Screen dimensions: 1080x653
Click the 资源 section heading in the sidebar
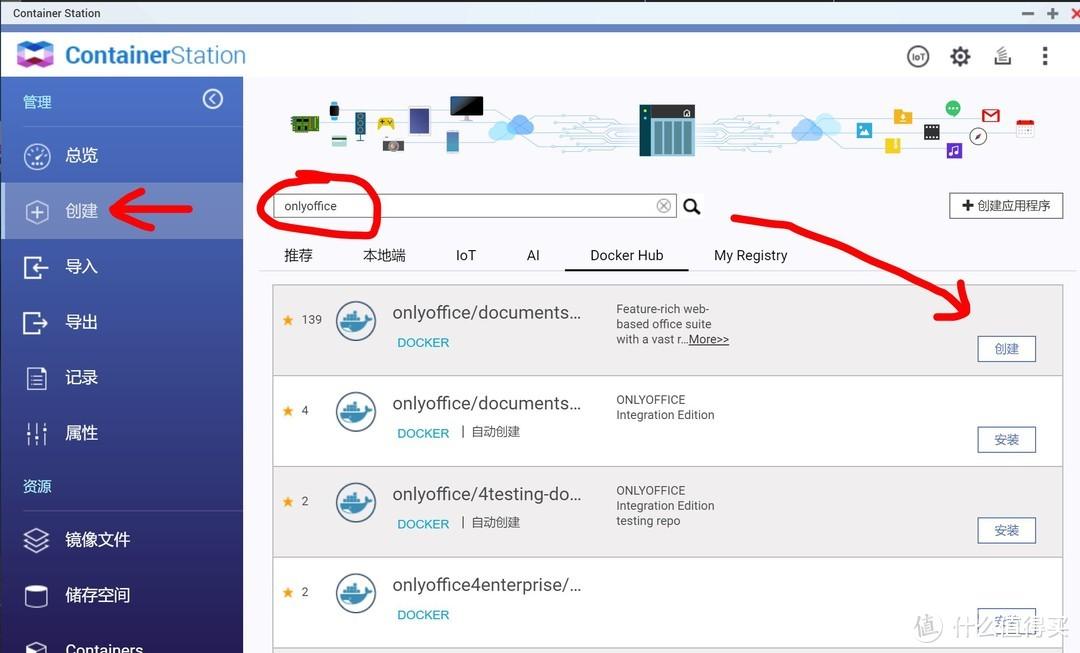tap(37, 486)
